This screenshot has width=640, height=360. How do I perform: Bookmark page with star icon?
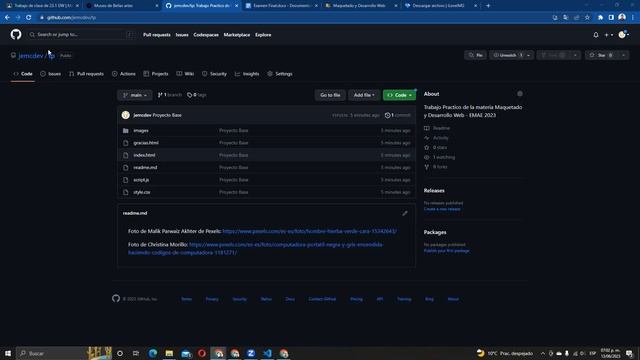coord(587,18)
